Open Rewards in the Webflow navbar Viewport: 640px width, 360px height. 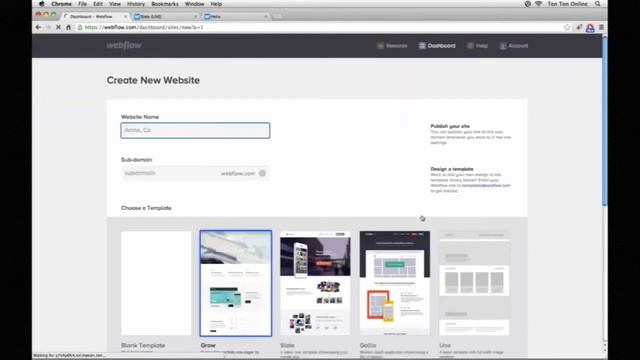pyautogui.click(x=392, y=46)
